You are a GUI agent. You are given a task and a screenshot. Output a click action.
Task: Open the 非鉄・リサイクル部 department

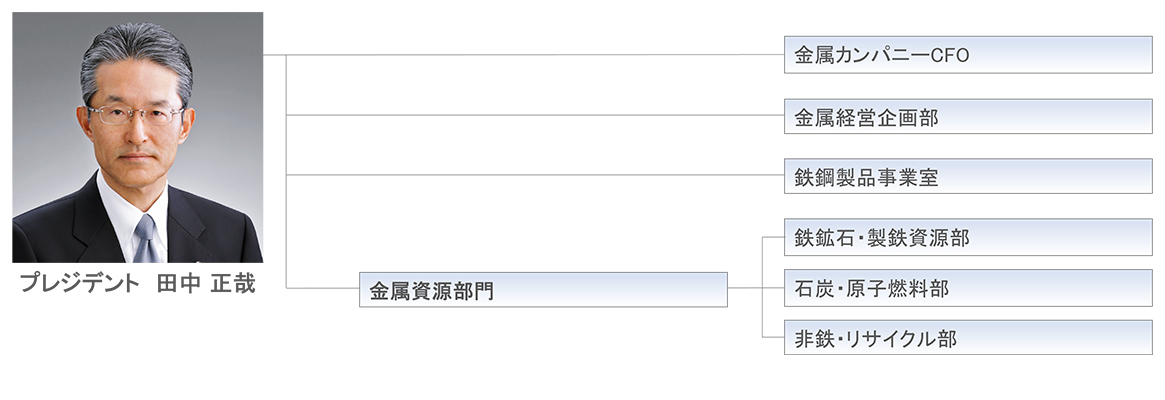[x=967, y=338]
